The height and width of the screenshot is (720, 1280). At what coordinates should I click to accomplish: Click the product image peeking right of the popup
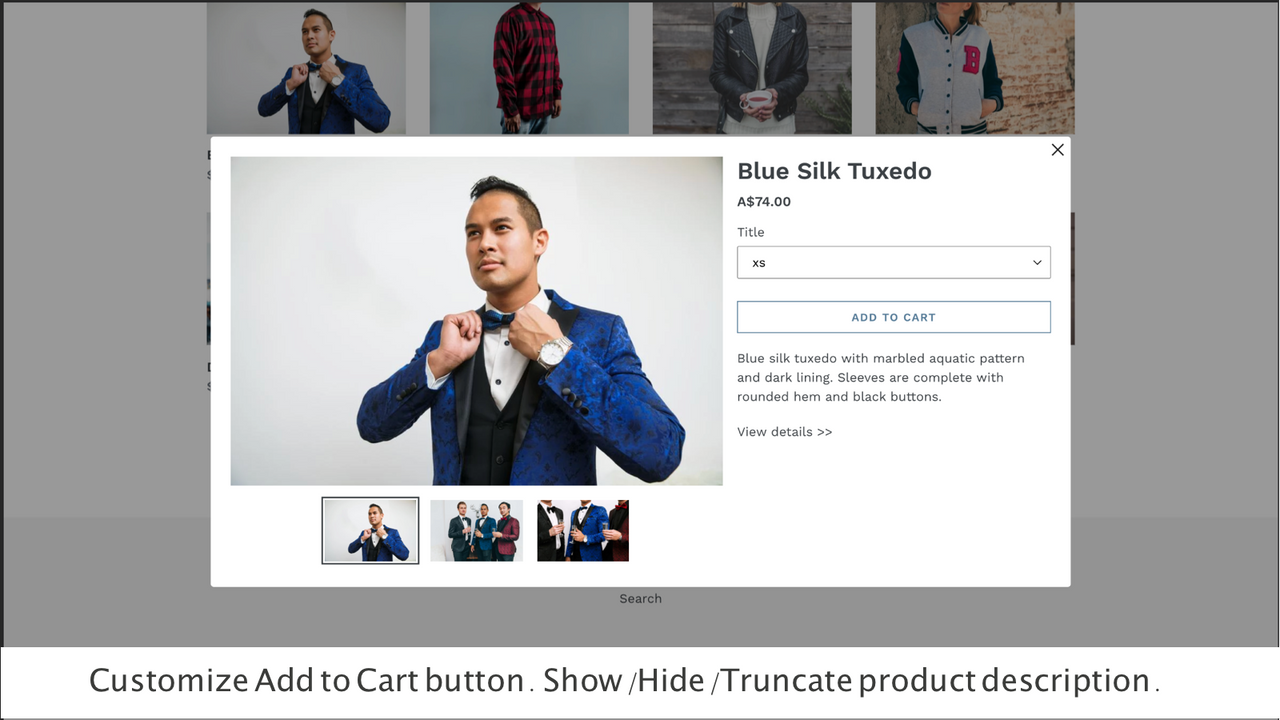tap(1072, 278)
